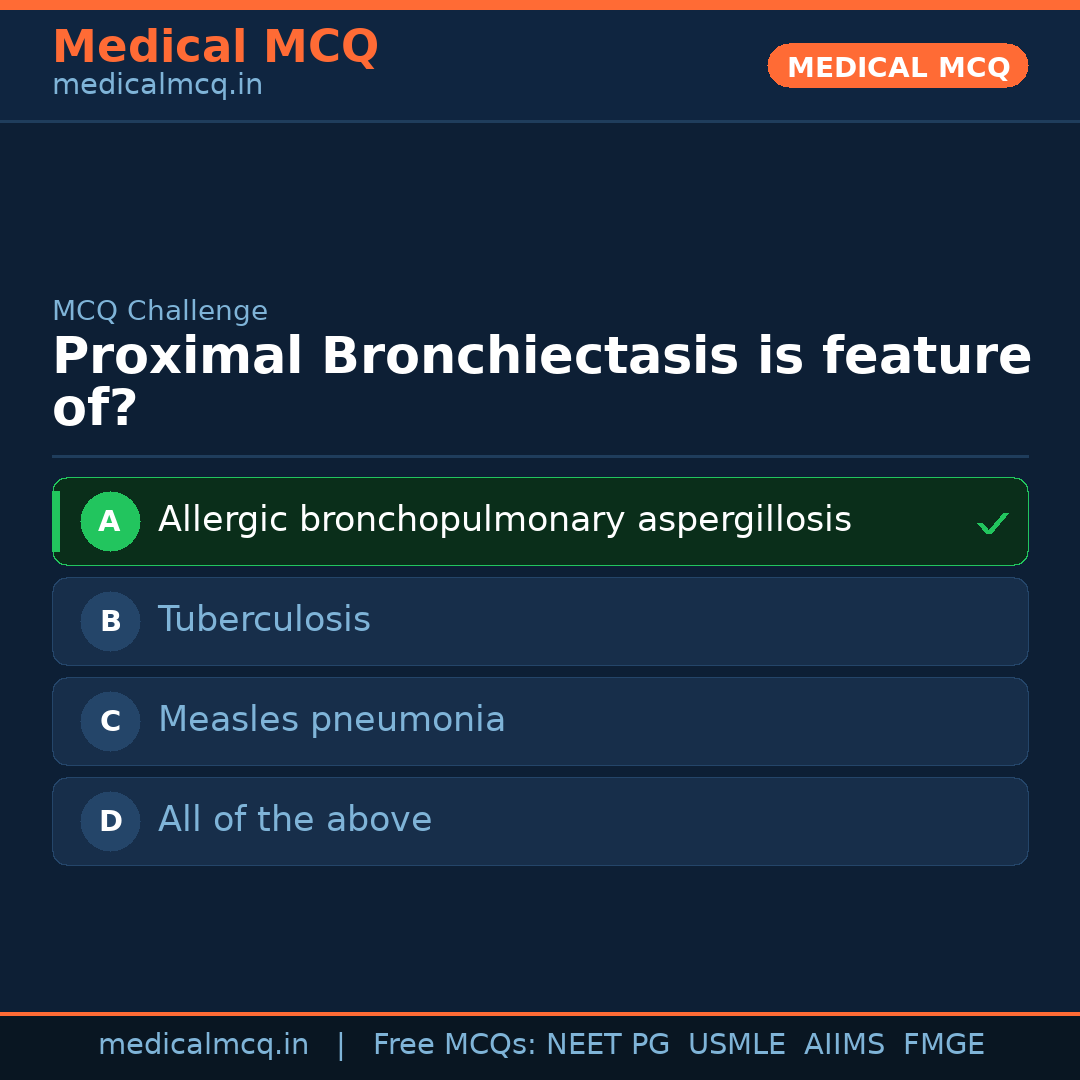Viewport: 1080px width, 1080px height.
Task: Choose the Tuberculosis answer
Action: click(264, 620)
